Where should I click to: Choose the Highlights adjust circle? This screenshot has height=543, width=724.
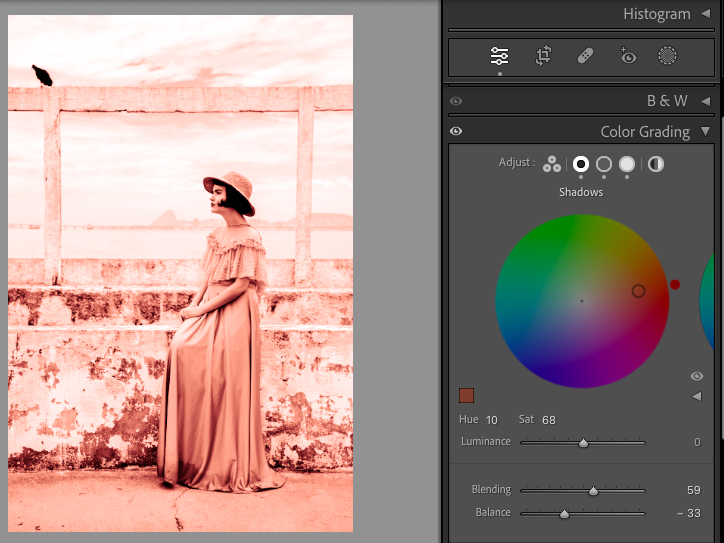pyautogui.click(x=627, y=163)
